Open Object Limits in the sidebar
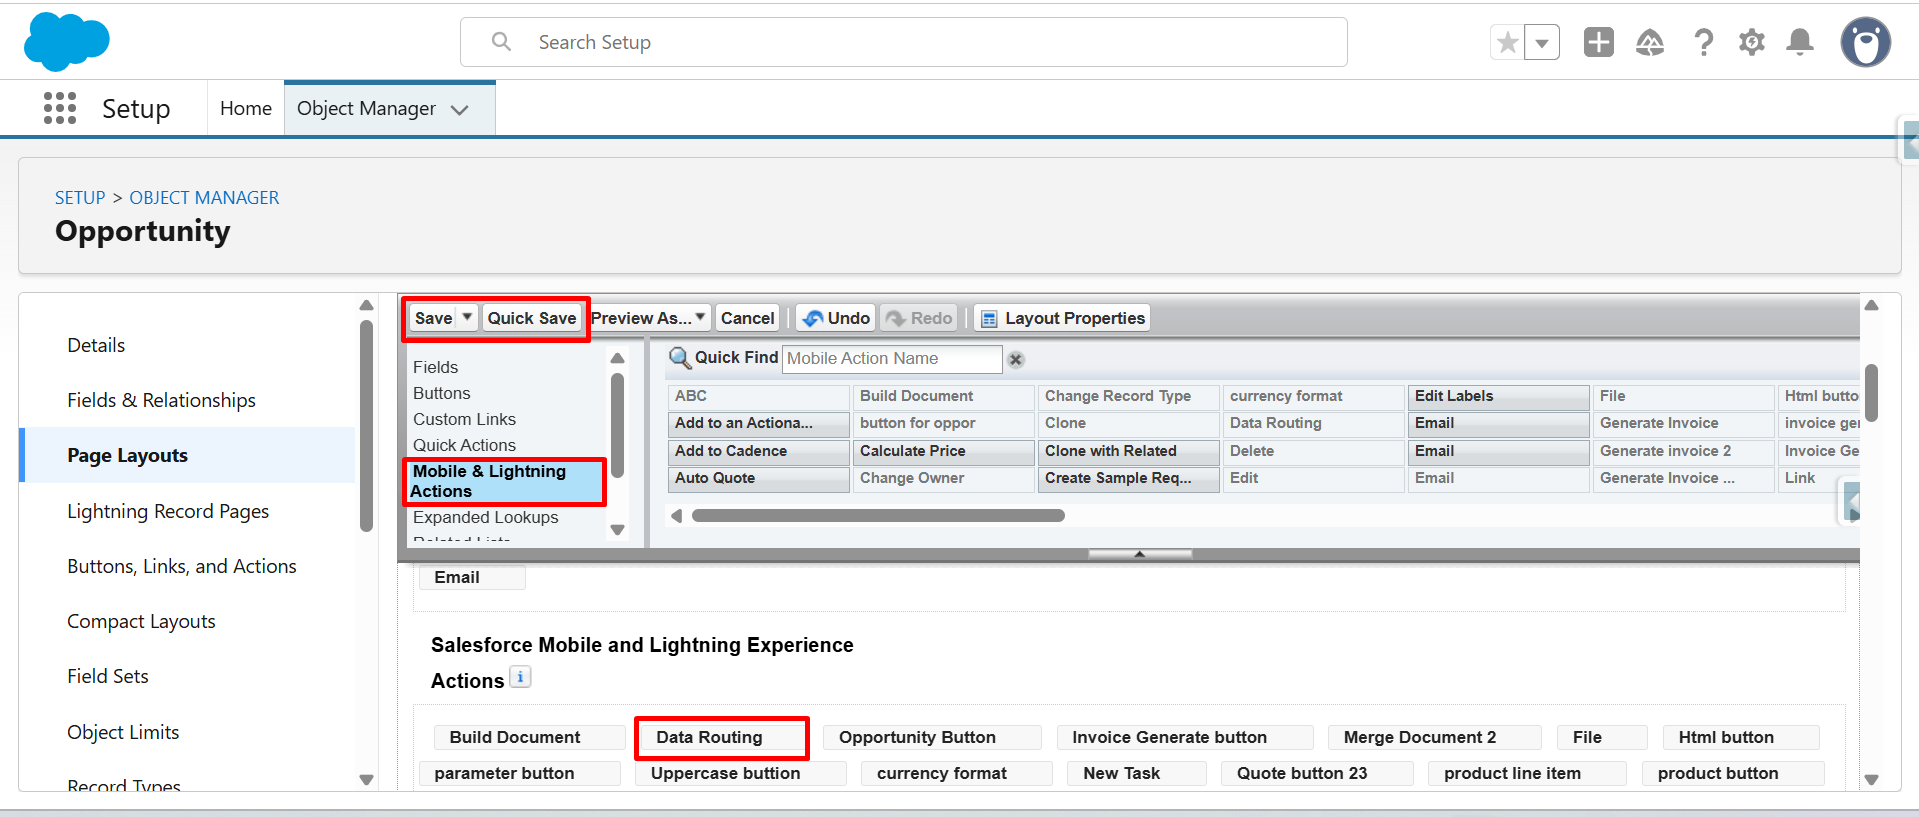 tap(123, 732)
